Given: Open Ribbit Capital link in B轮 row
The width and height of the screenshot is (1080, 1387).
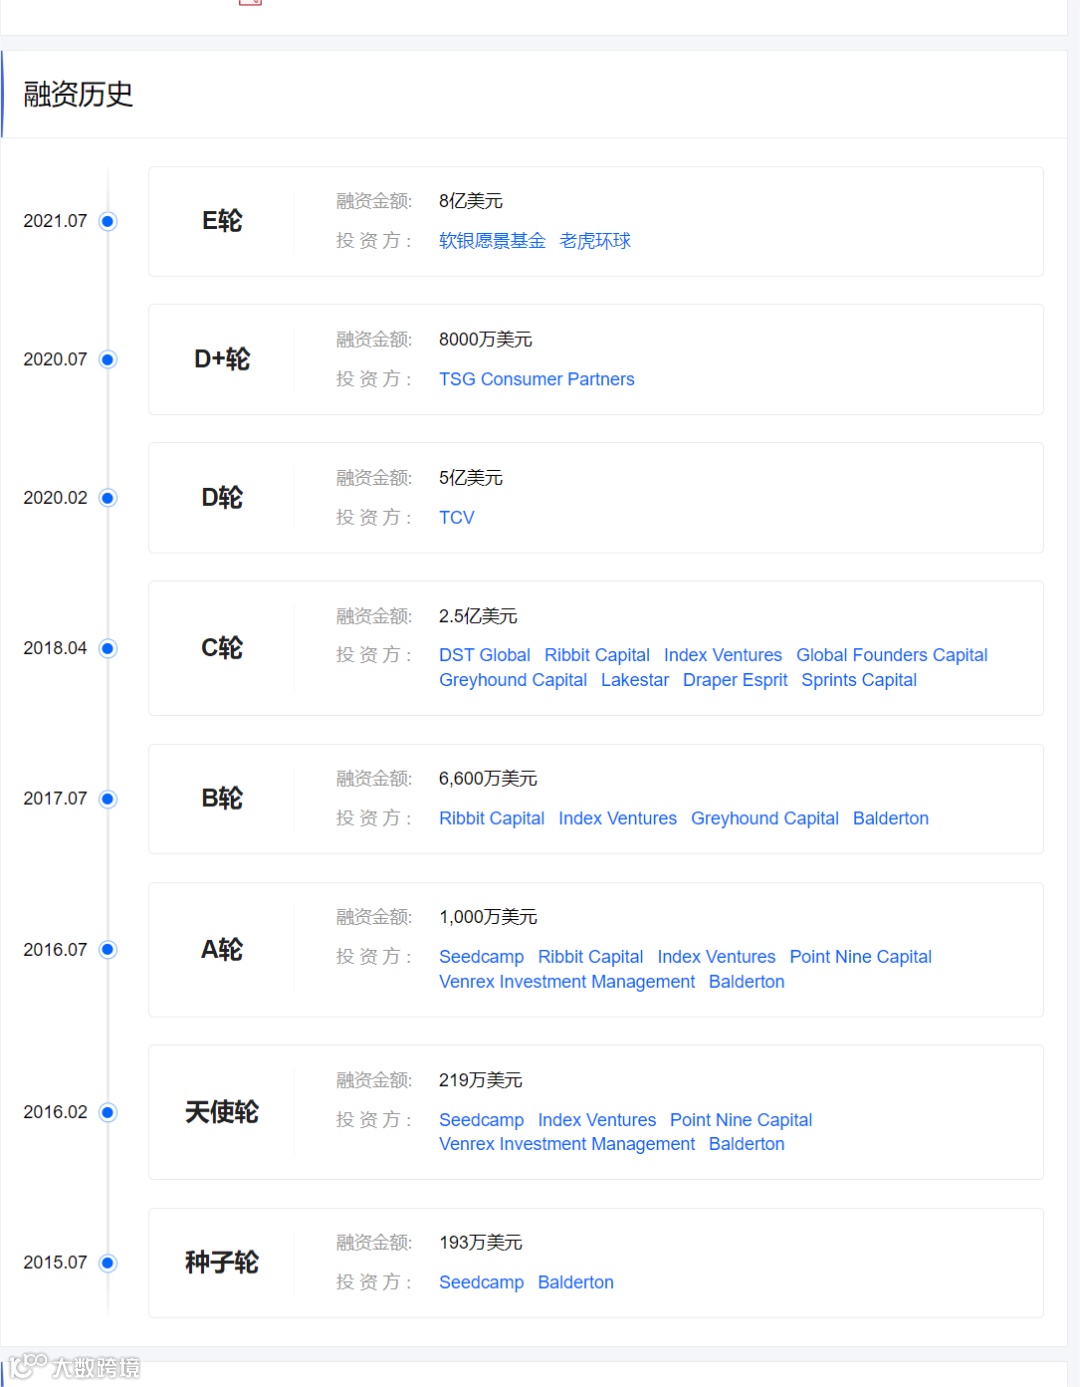Looking at the screenshot, I should click(492, 818).
